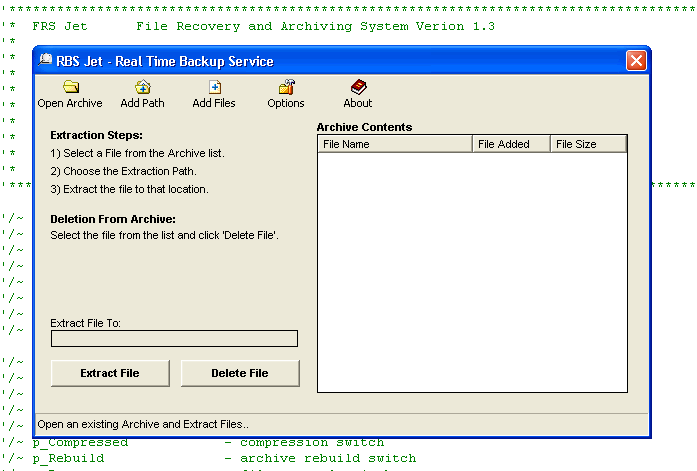
Task: Click the About book icon
Action: pos(358,88)
